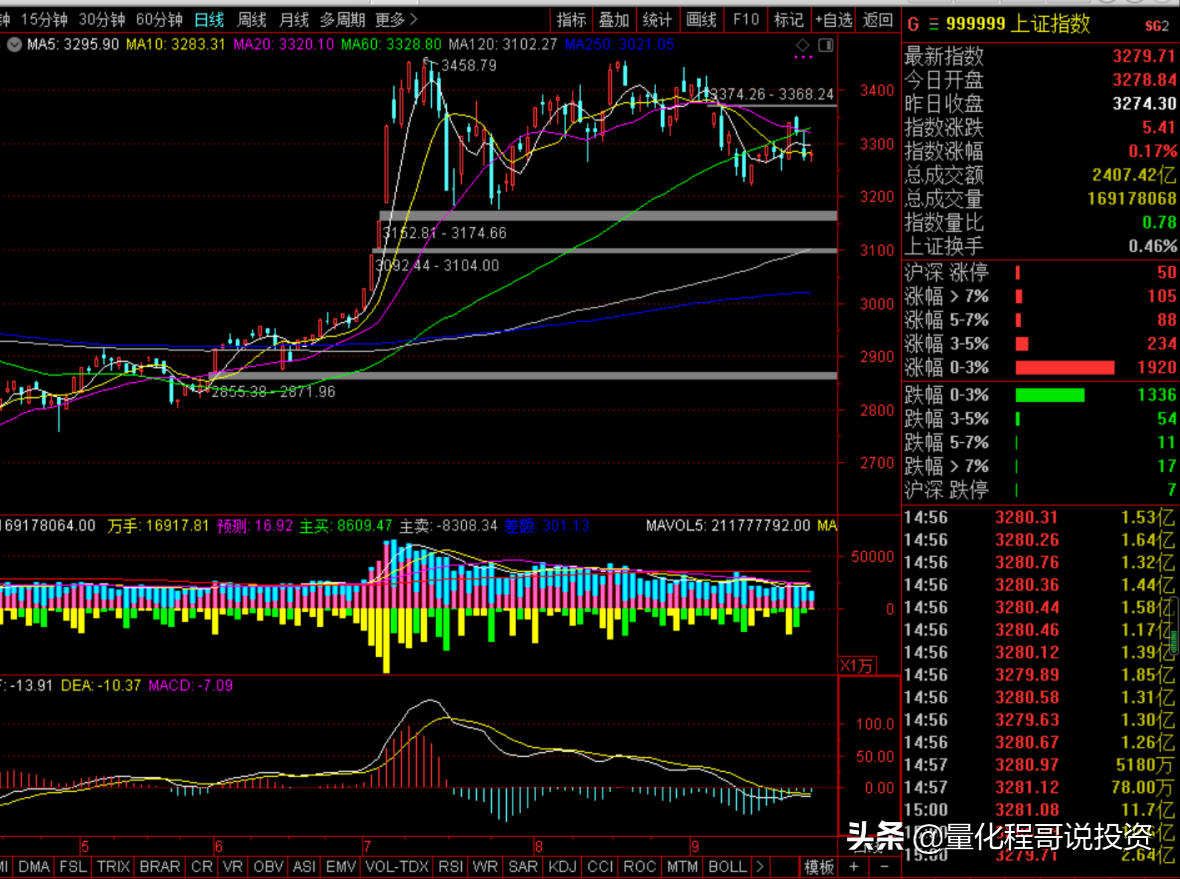The width and height of the screenshot is (1180, 879).
Task: Select the BRAR indicator tab
Action: pyautogui.click(x=160, y=867)
